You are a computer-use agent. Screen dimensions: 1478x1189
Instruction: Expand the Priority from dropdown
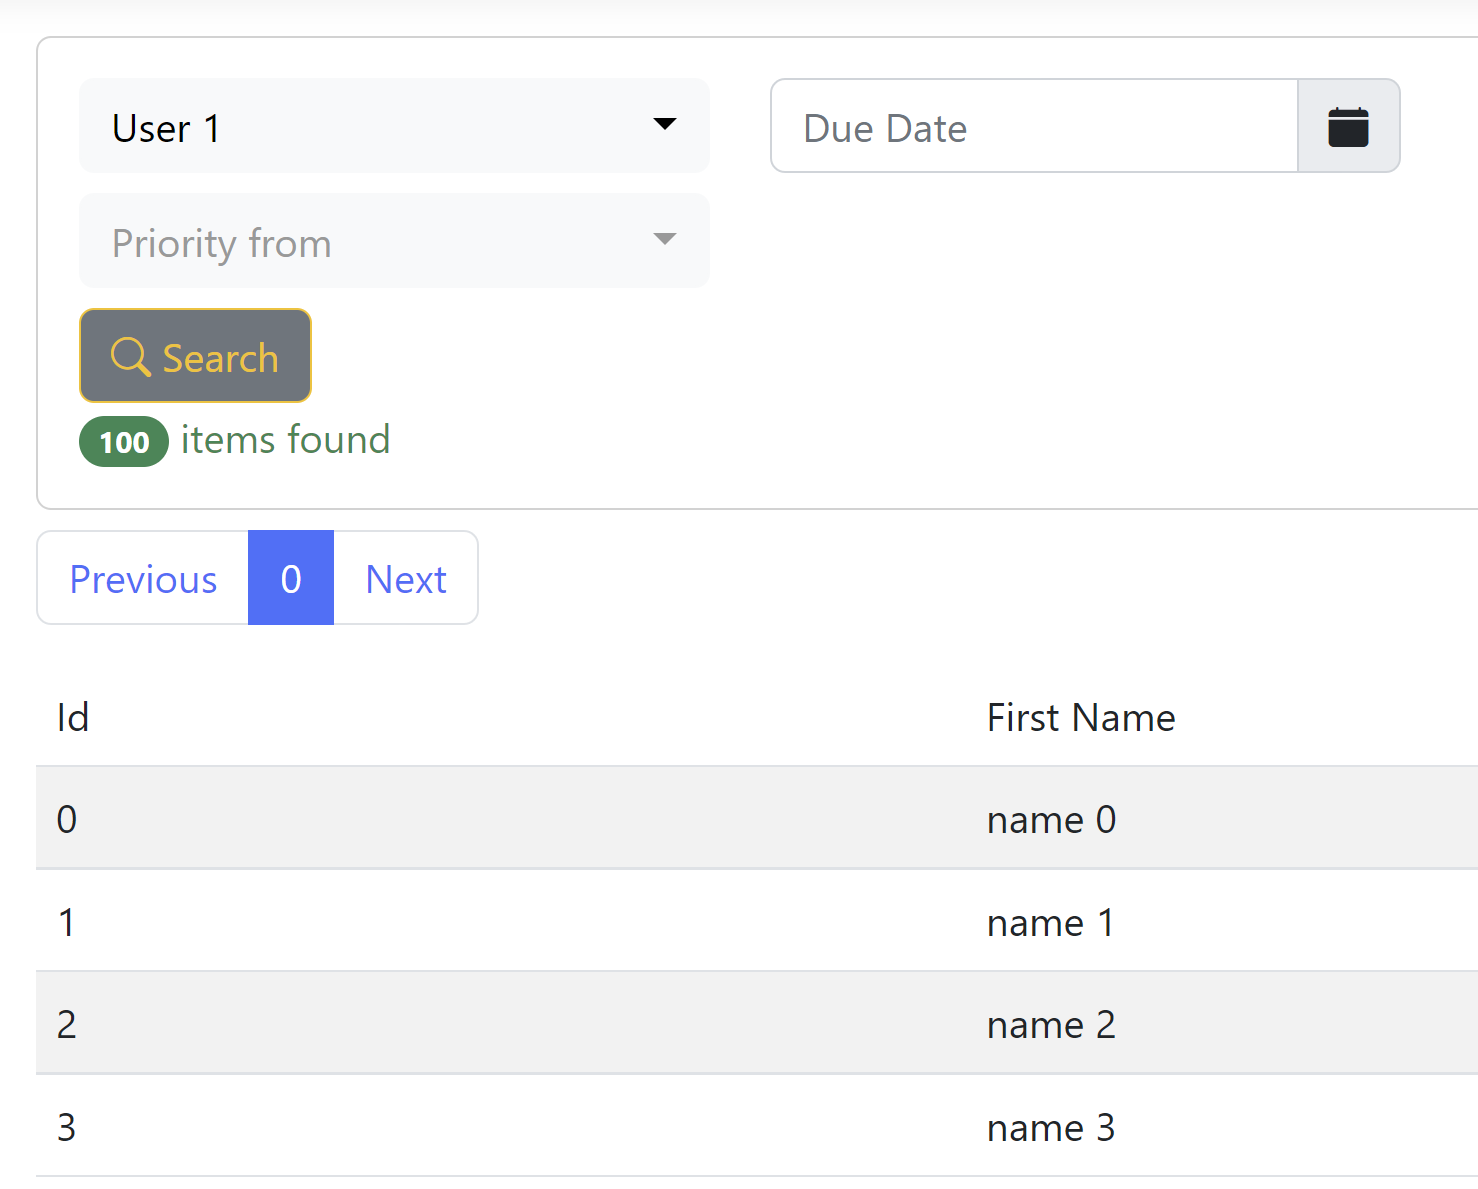pos(394,241)
